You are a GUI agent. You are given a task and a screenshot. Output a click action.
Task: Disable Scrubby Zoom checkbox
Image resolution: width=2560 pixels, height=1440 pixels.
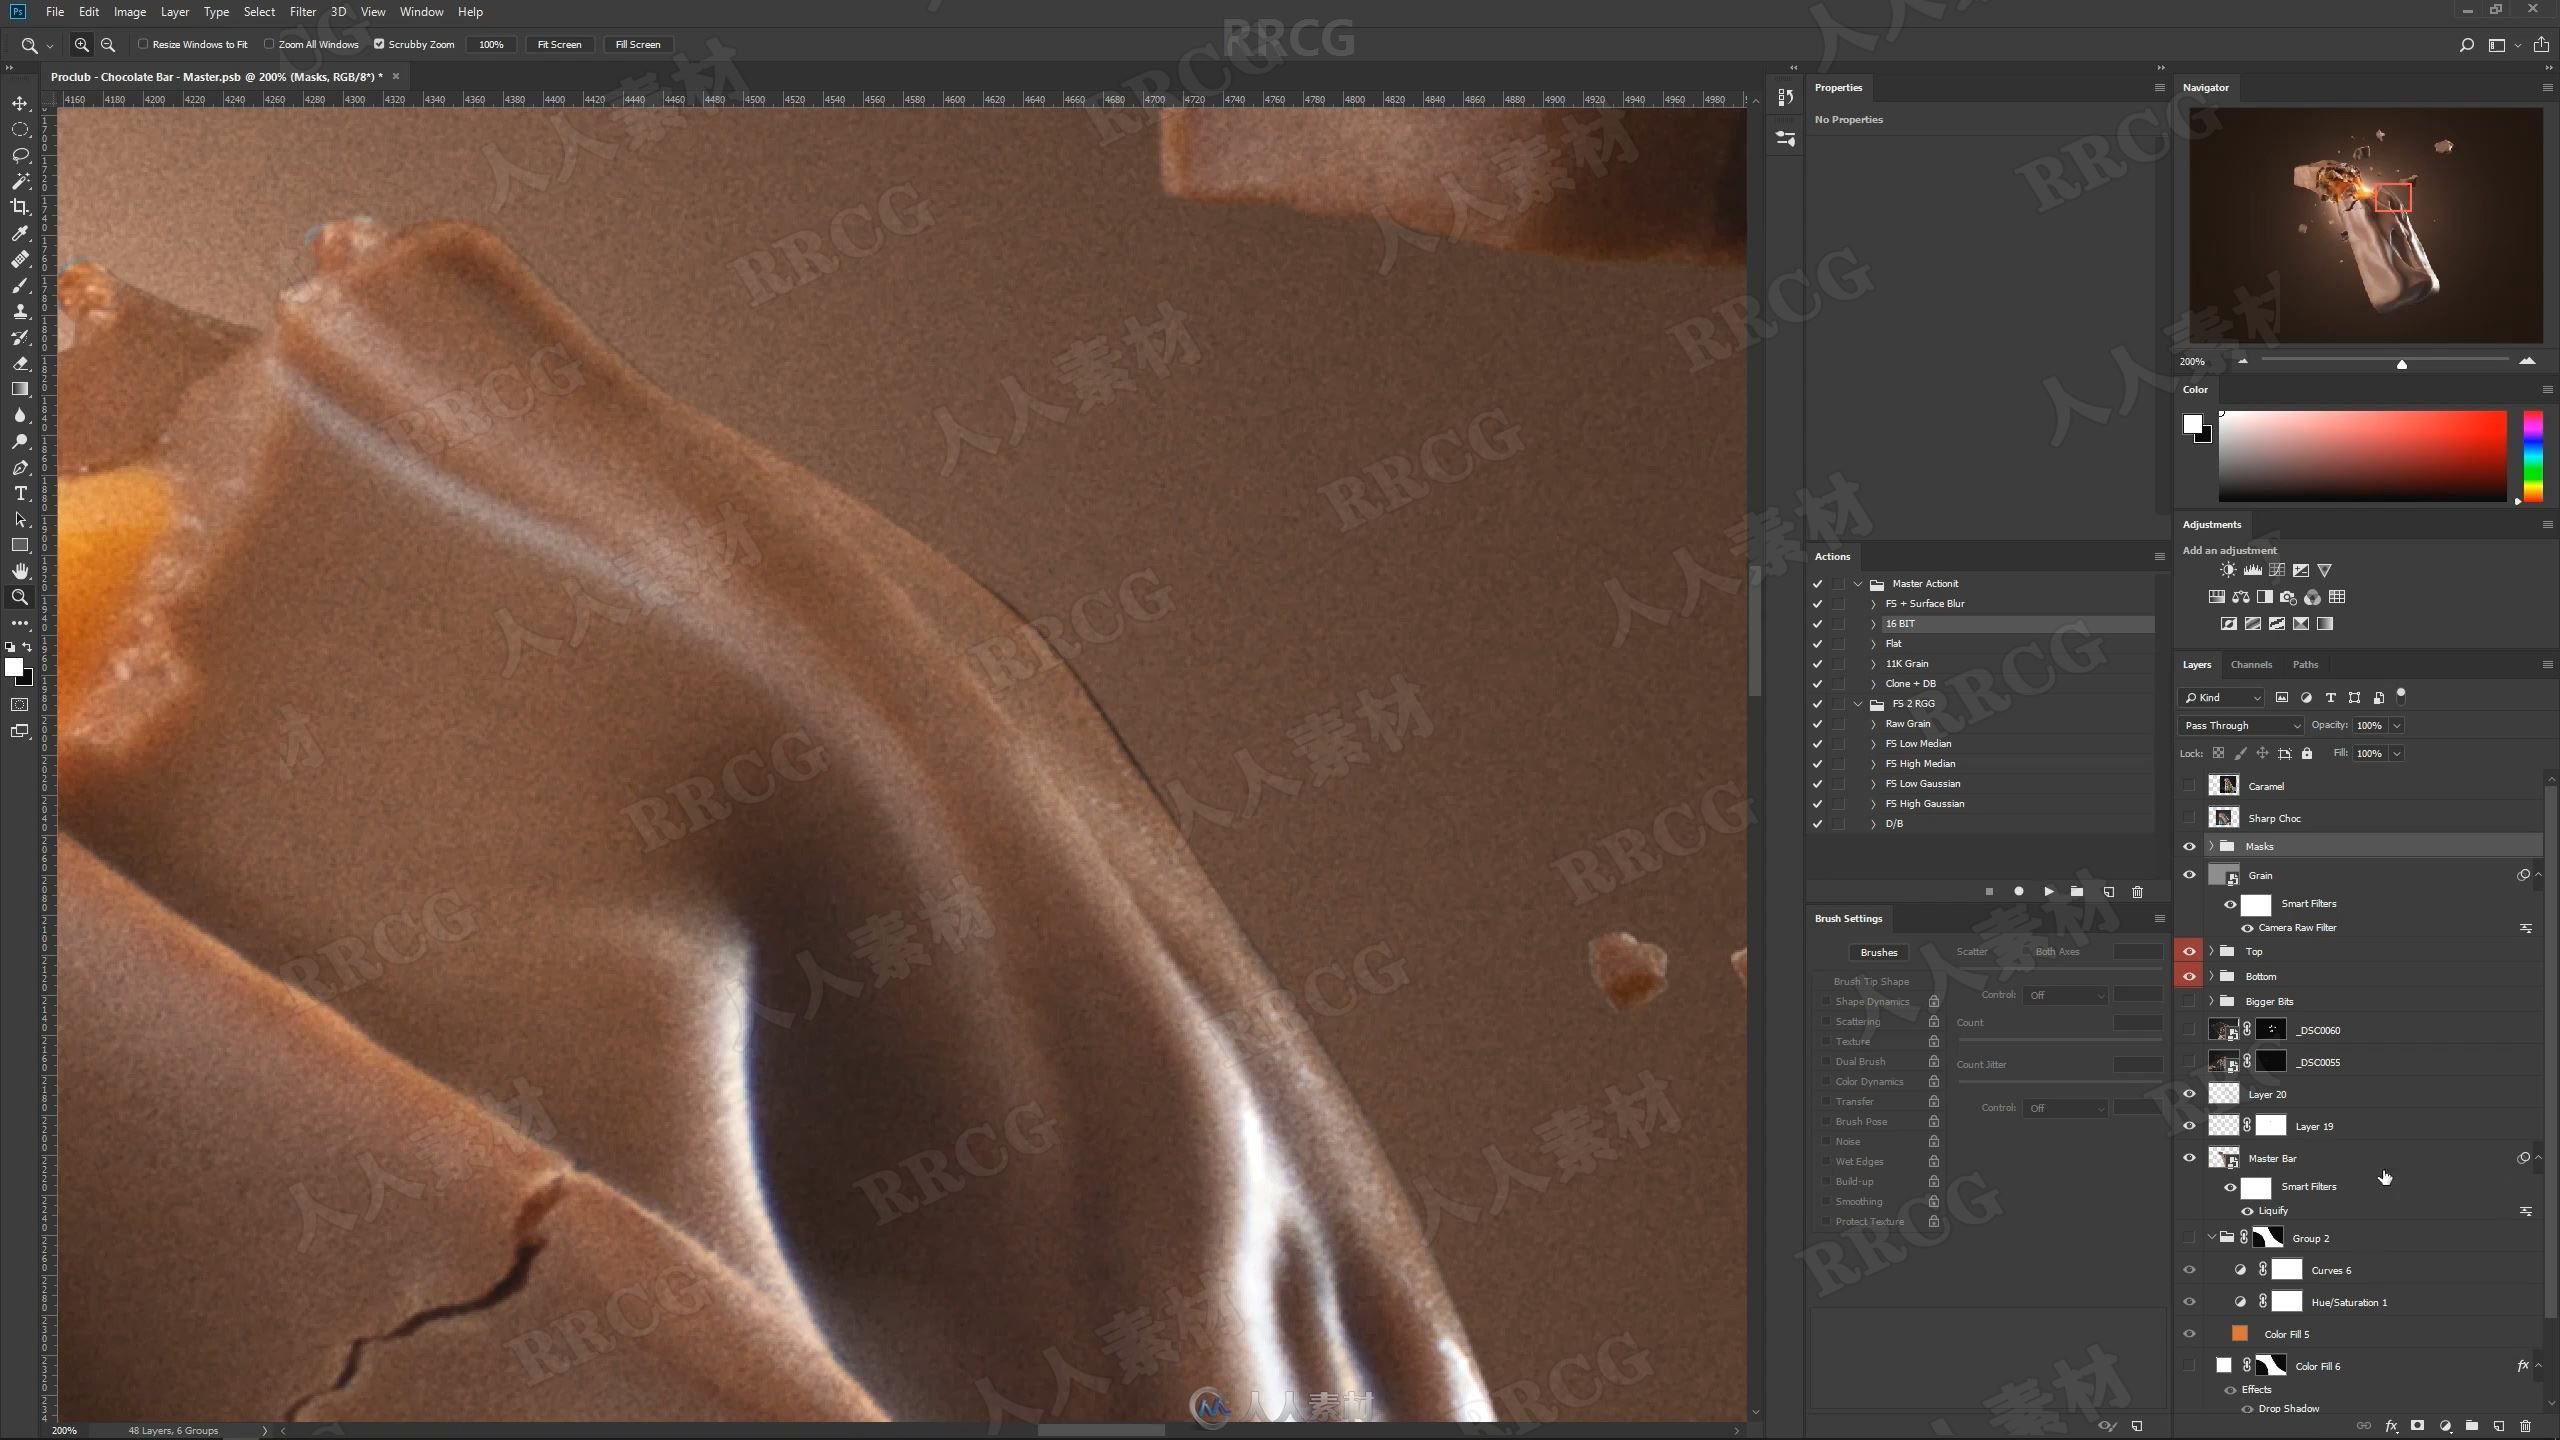pyautogui.click(x=379, y=44)
